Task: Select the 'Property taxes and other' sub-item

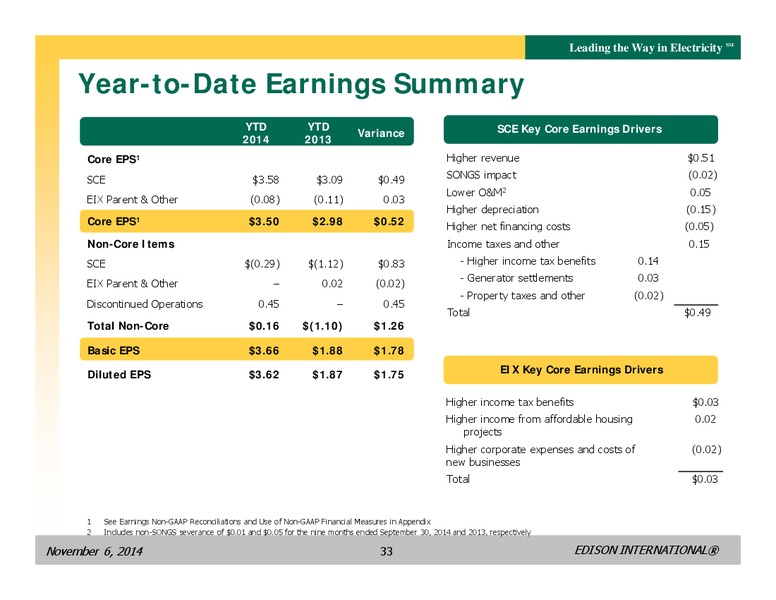Action: point(522,296)
